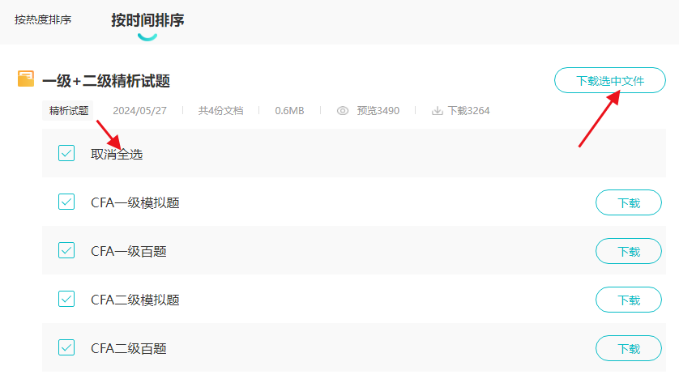This screenshot has height=383, width=679.
Task: Toggle the CFA二级模拟题 checkbox
Action: point(66,299)
